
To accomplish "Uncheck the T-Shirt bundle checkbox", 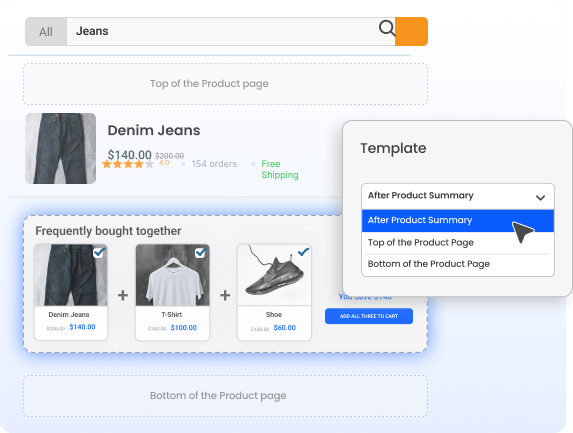I will pos(201,252).
